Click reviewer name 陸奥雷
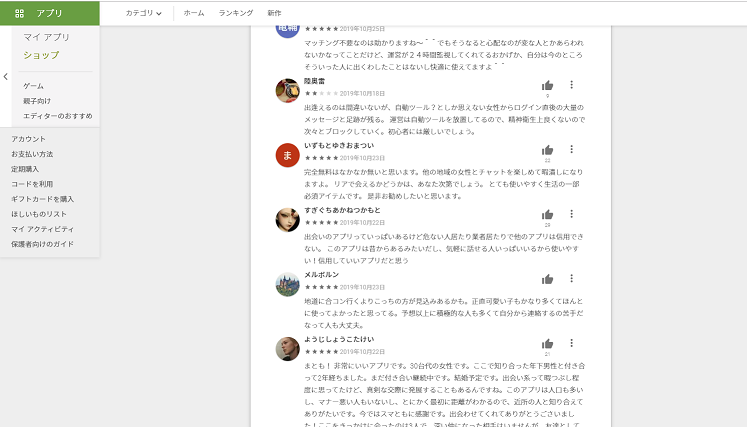Image resolution: width=747 pixels, height=427 pixels. point(314,81)
